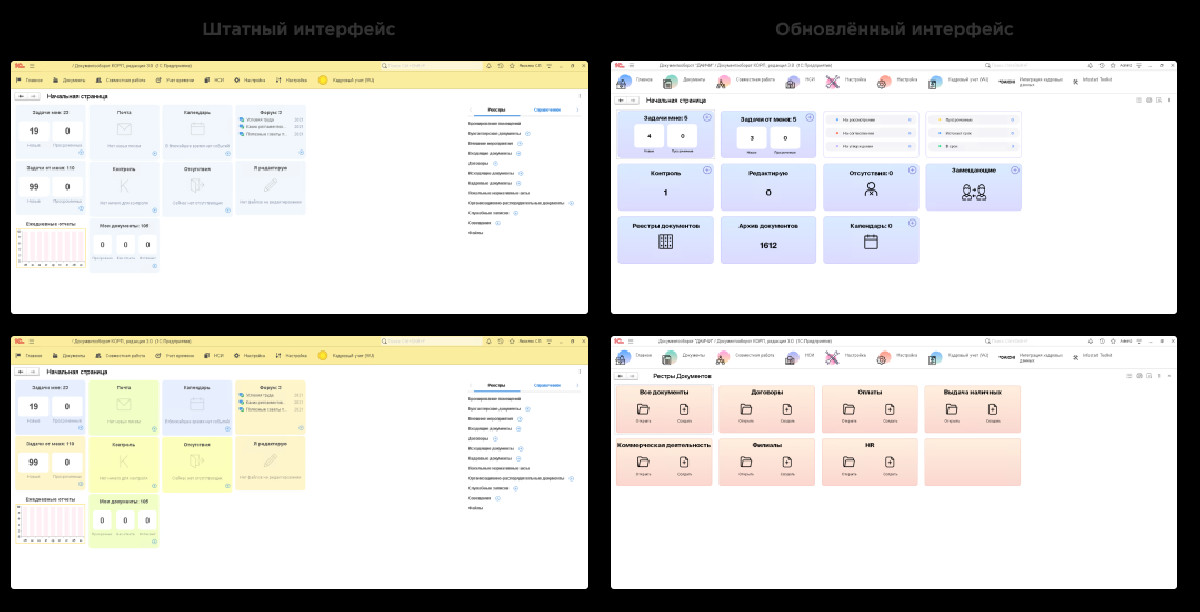Screen dimensions: 1200x612
Task: Open Совместная работа section in Реестры Документов window
Action: pos(747,356)
